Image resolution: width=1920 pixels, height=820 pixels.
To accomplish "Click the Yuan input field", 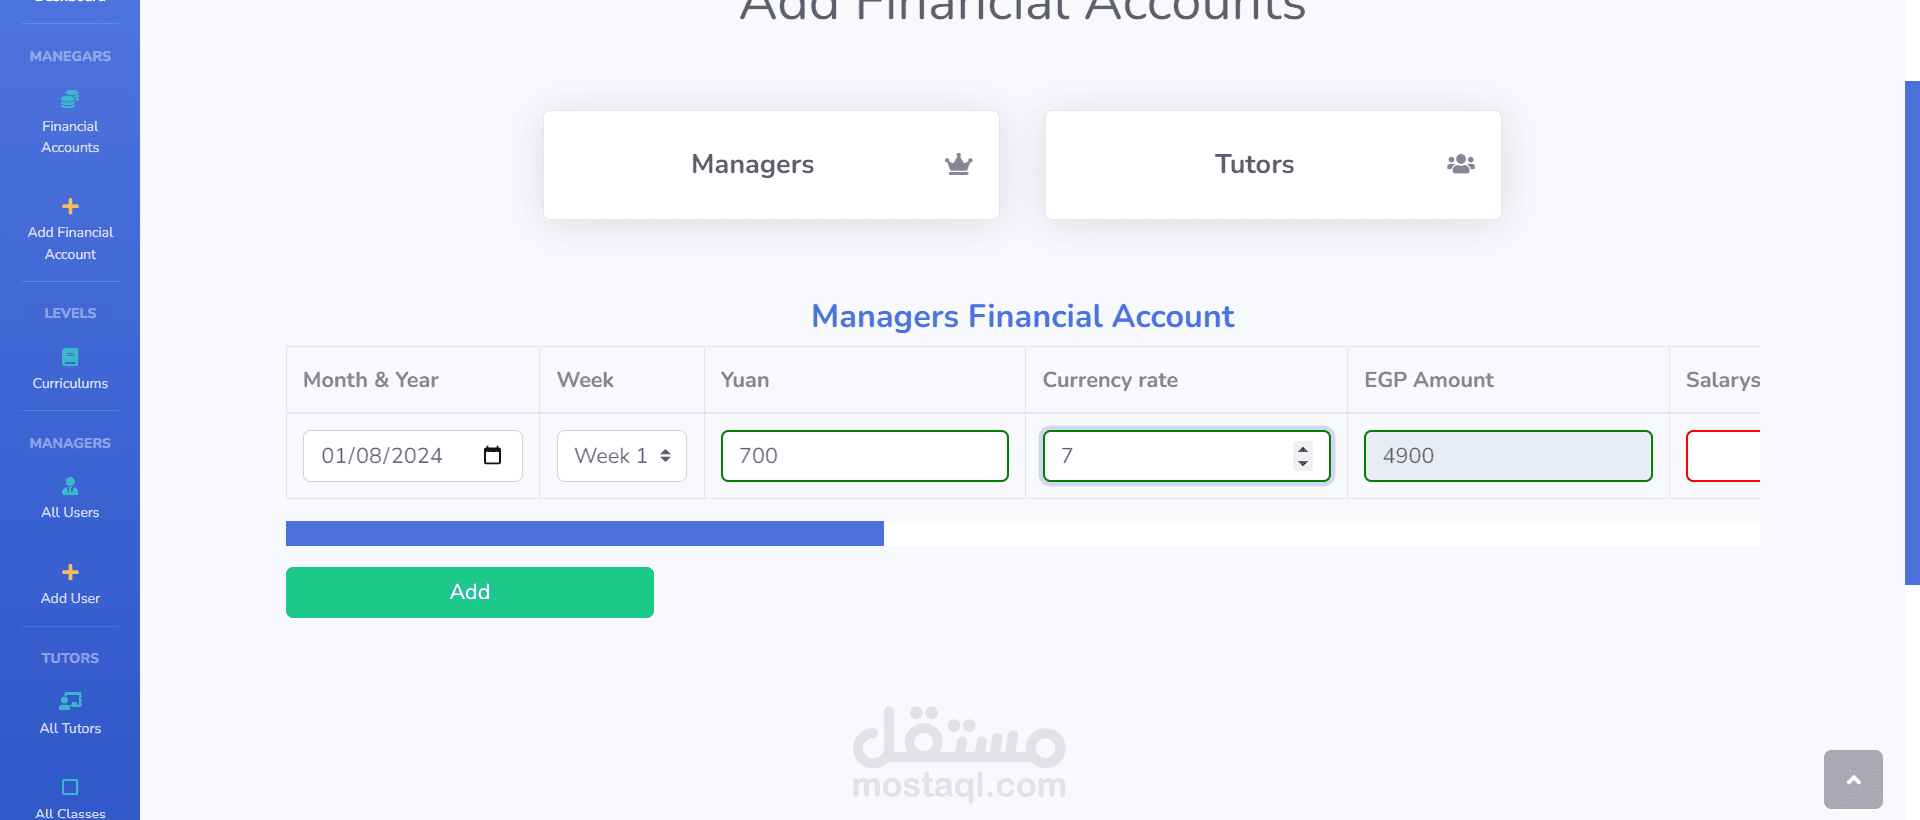I will pos(864,456).
